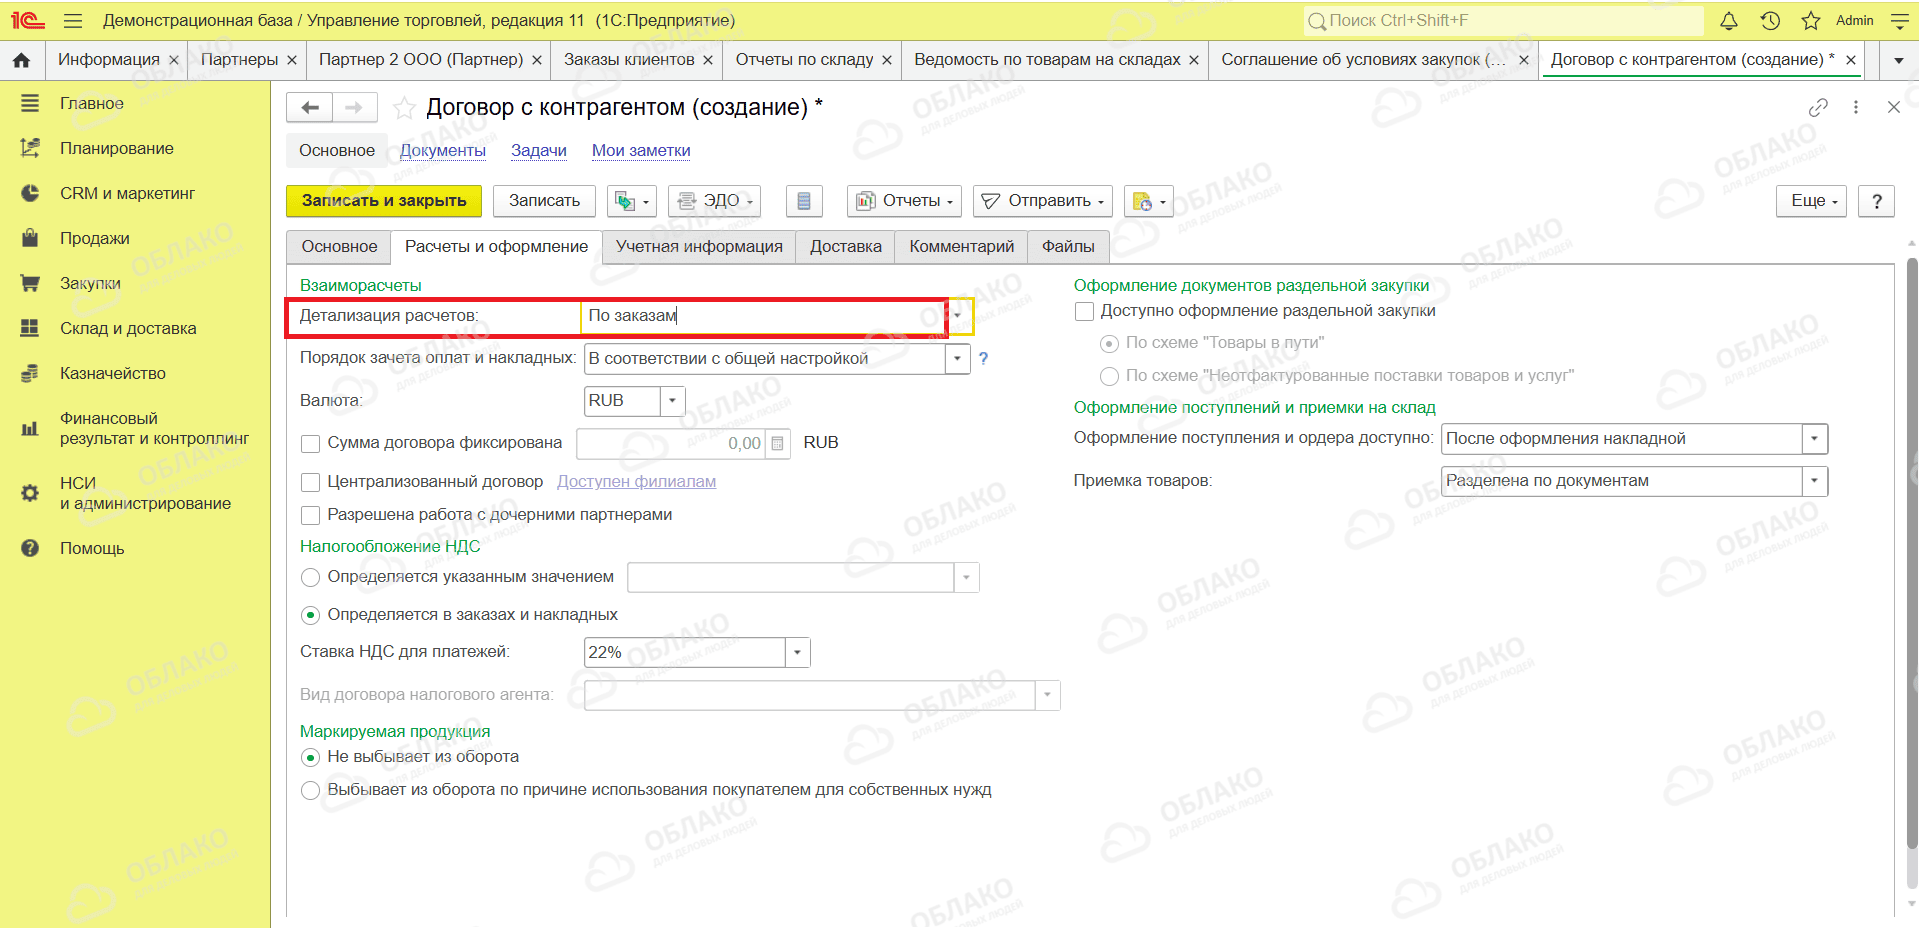The height and width of the screenshot is (928, 1919).
Task: Open the three-dot form options menu
Action: tap(1856, 107)
